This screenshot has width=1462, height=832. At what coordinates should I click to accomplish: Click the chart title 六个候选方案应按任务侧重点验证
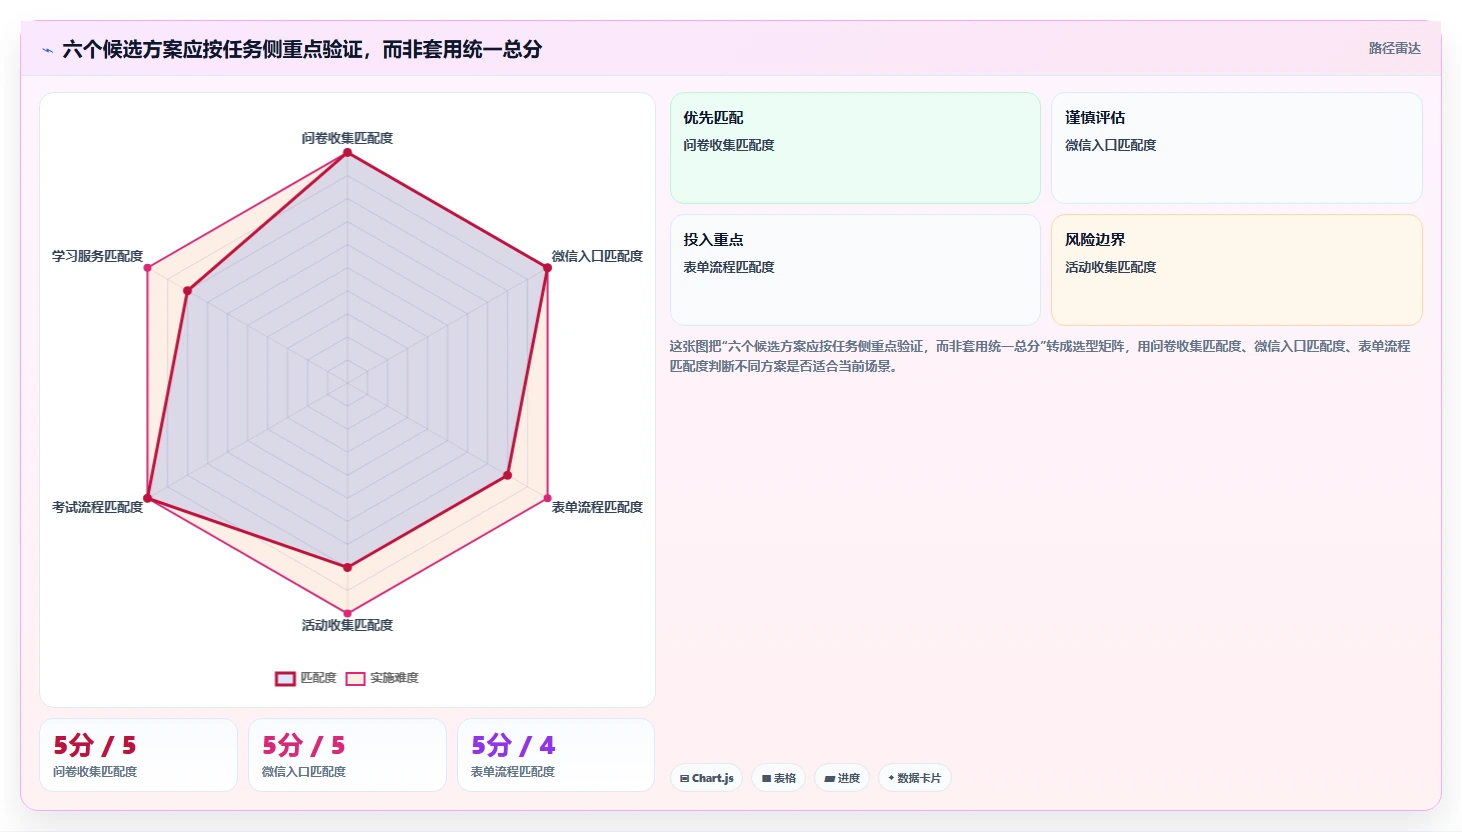tap(302, 49)
